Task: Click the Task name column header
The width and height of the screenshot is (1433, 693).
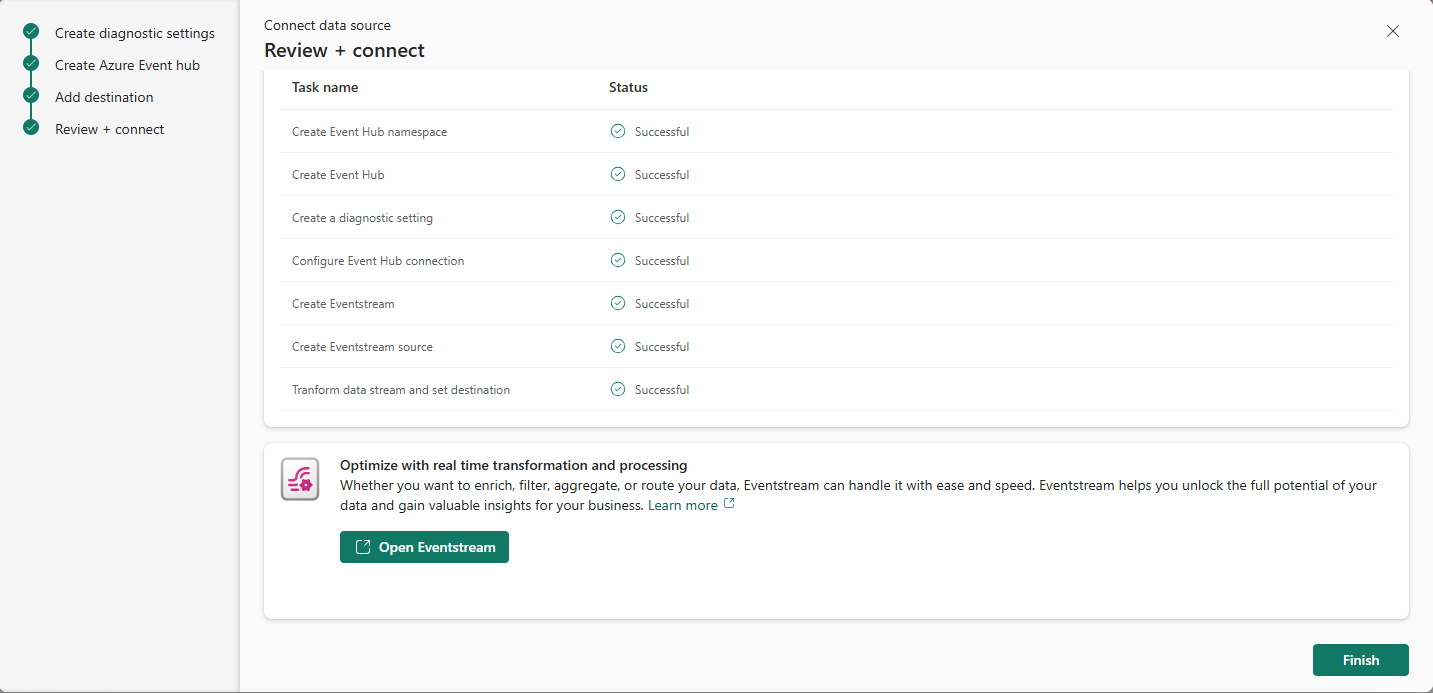Action: coord(325,87)
